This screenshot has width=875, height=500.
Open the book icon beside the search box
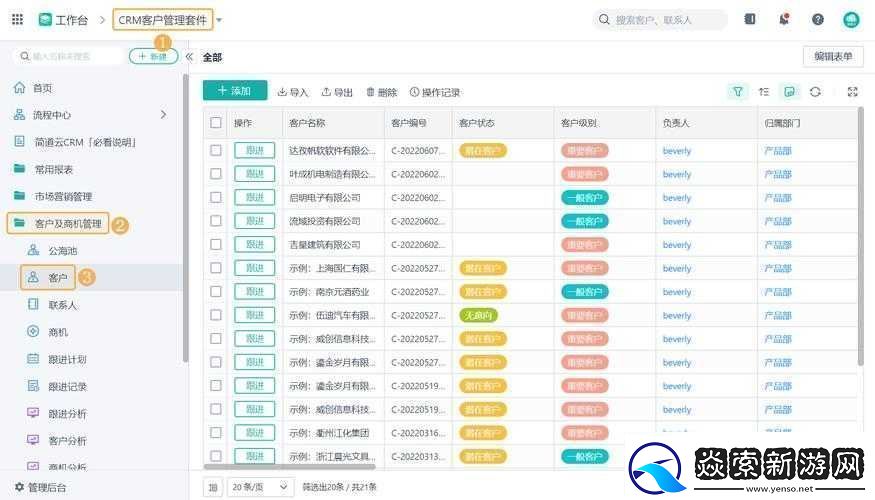coord(750,19)
